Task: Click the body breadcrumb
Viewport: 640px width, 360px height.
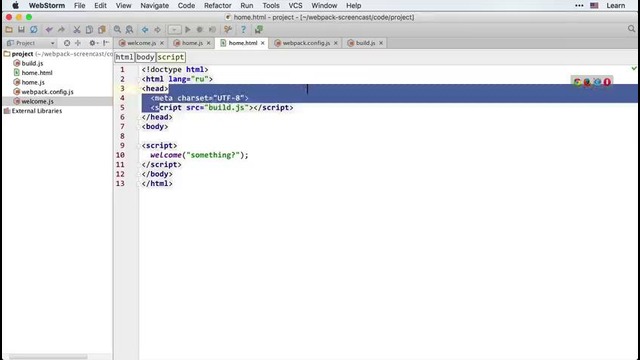Action: click(145, 57)
